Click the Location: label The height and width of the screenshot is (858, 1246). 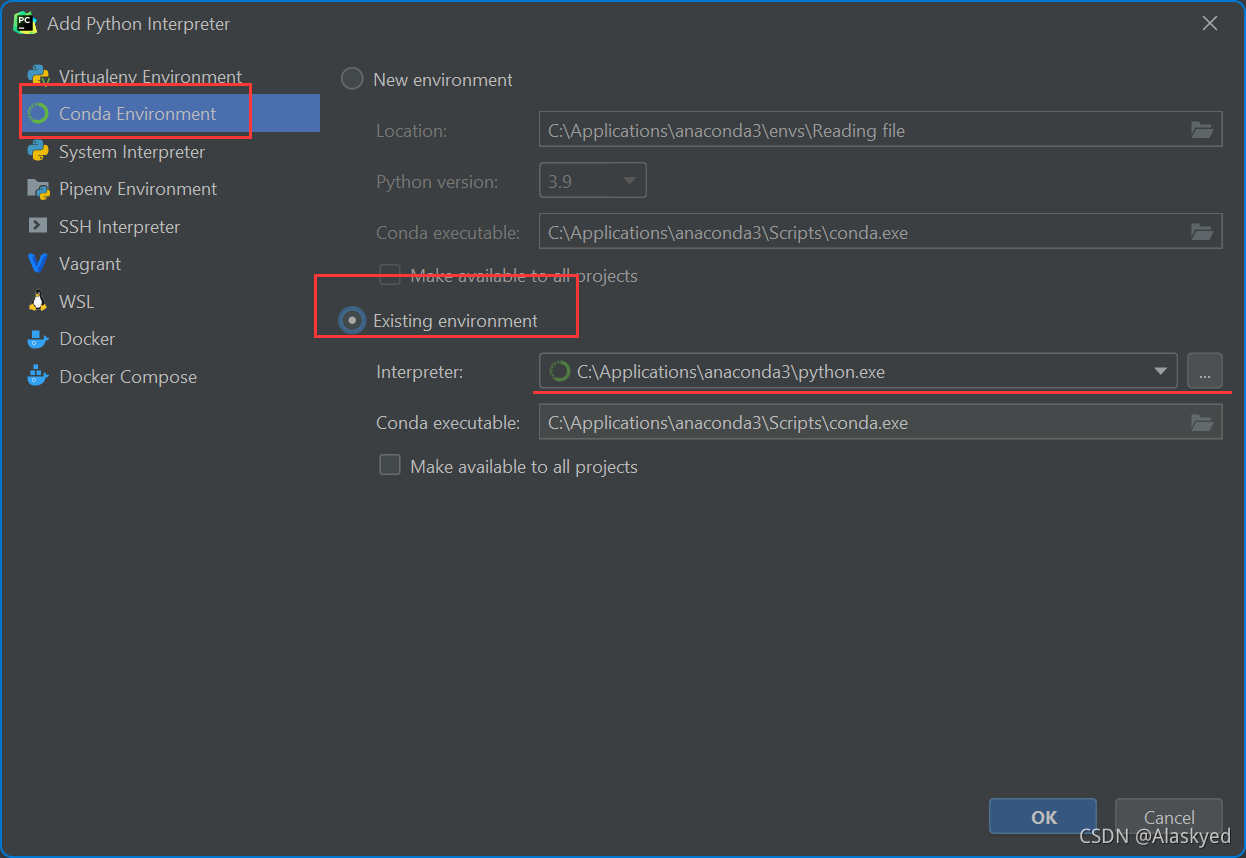pos(411,130)
